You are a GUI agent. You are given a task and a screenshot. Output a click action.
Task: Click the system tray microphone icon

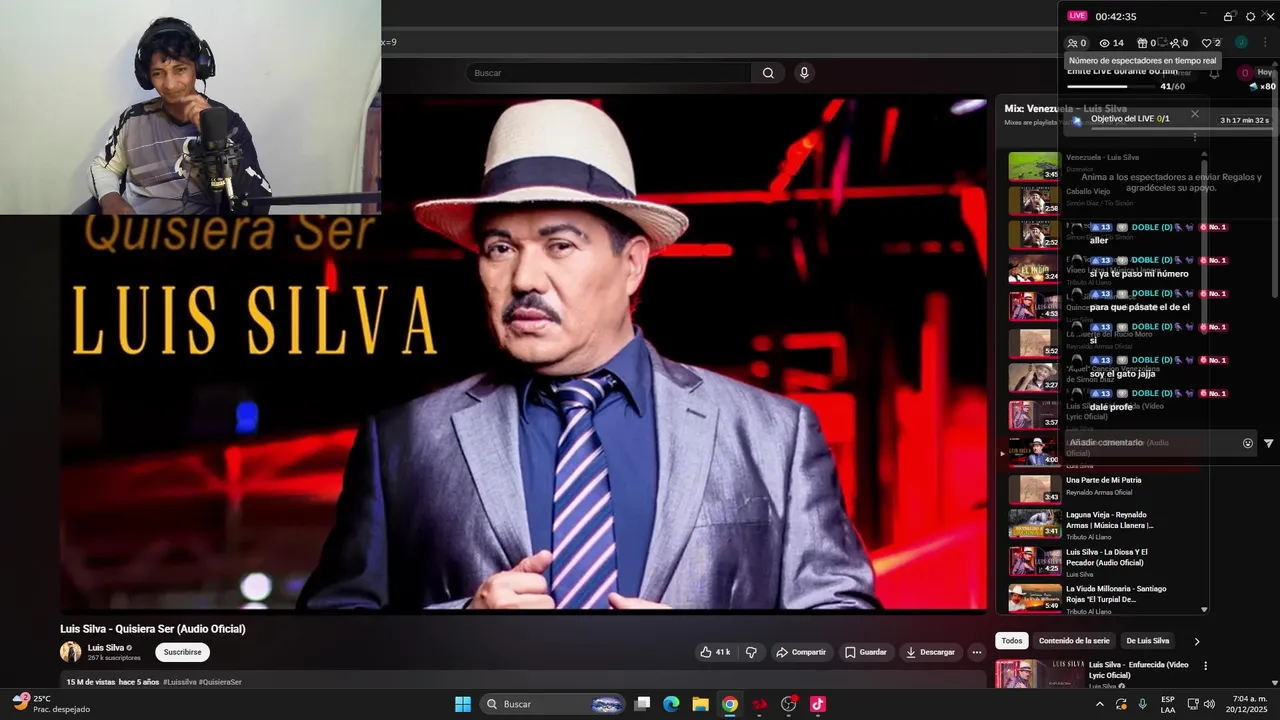1142,704
